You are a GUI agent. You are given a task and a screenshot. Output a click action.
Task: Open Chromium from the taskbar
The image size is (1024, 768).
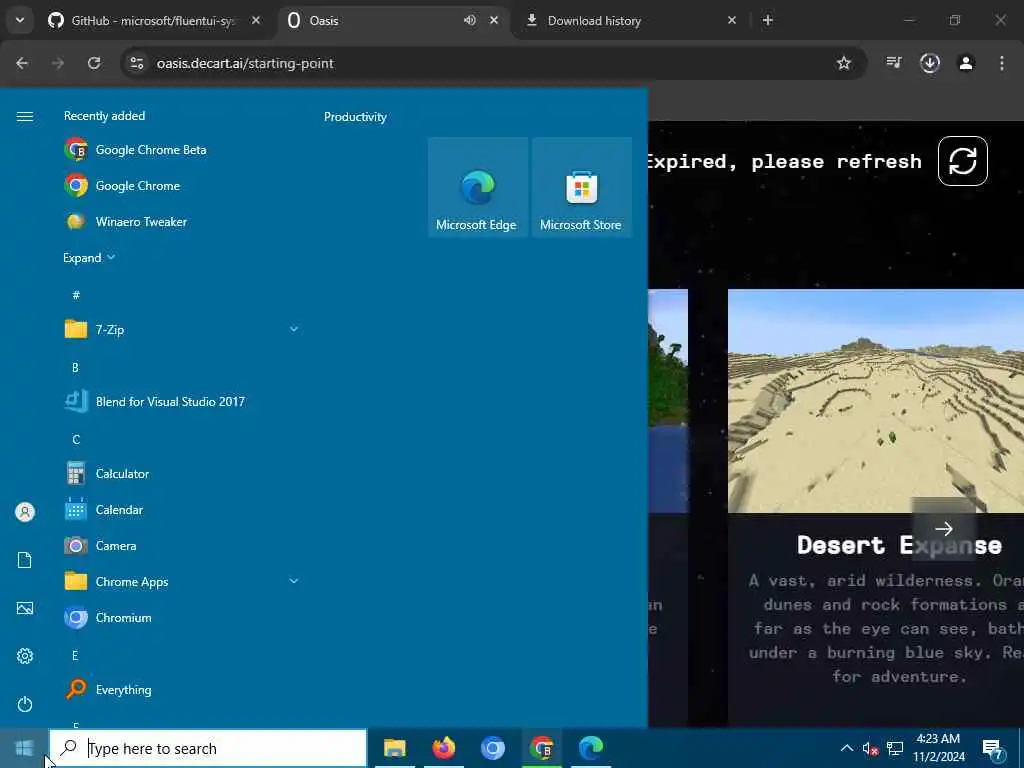pos(492,748)
